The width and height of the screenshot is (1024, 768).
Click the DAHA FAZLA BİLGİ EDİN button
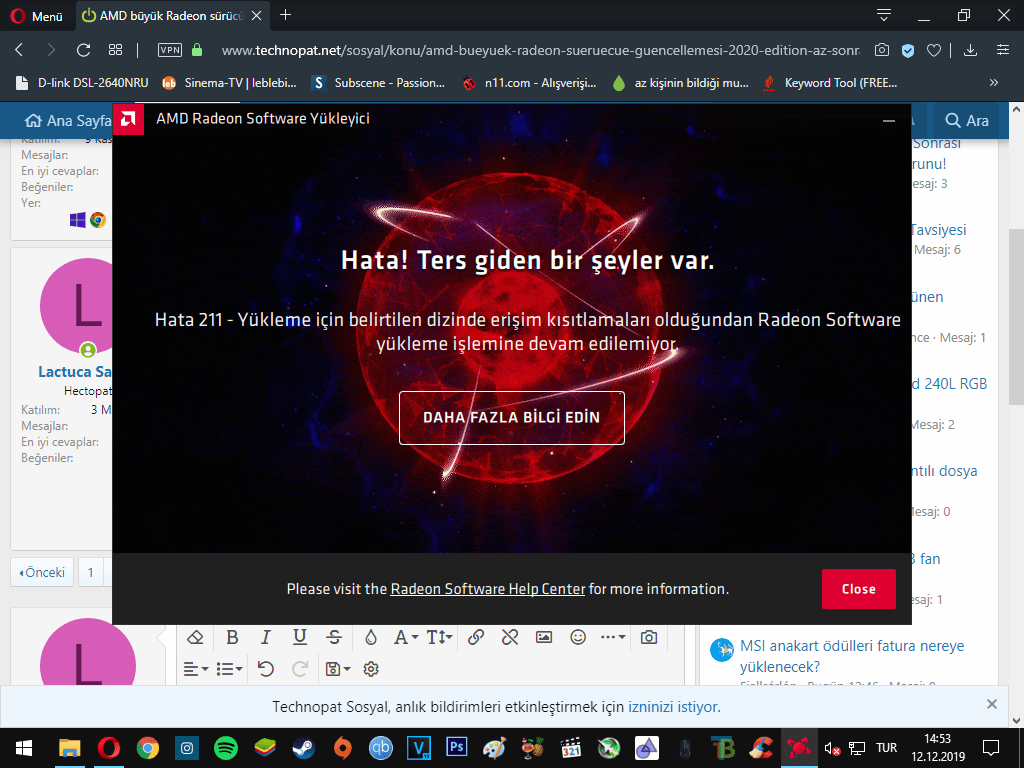point(511,418)
